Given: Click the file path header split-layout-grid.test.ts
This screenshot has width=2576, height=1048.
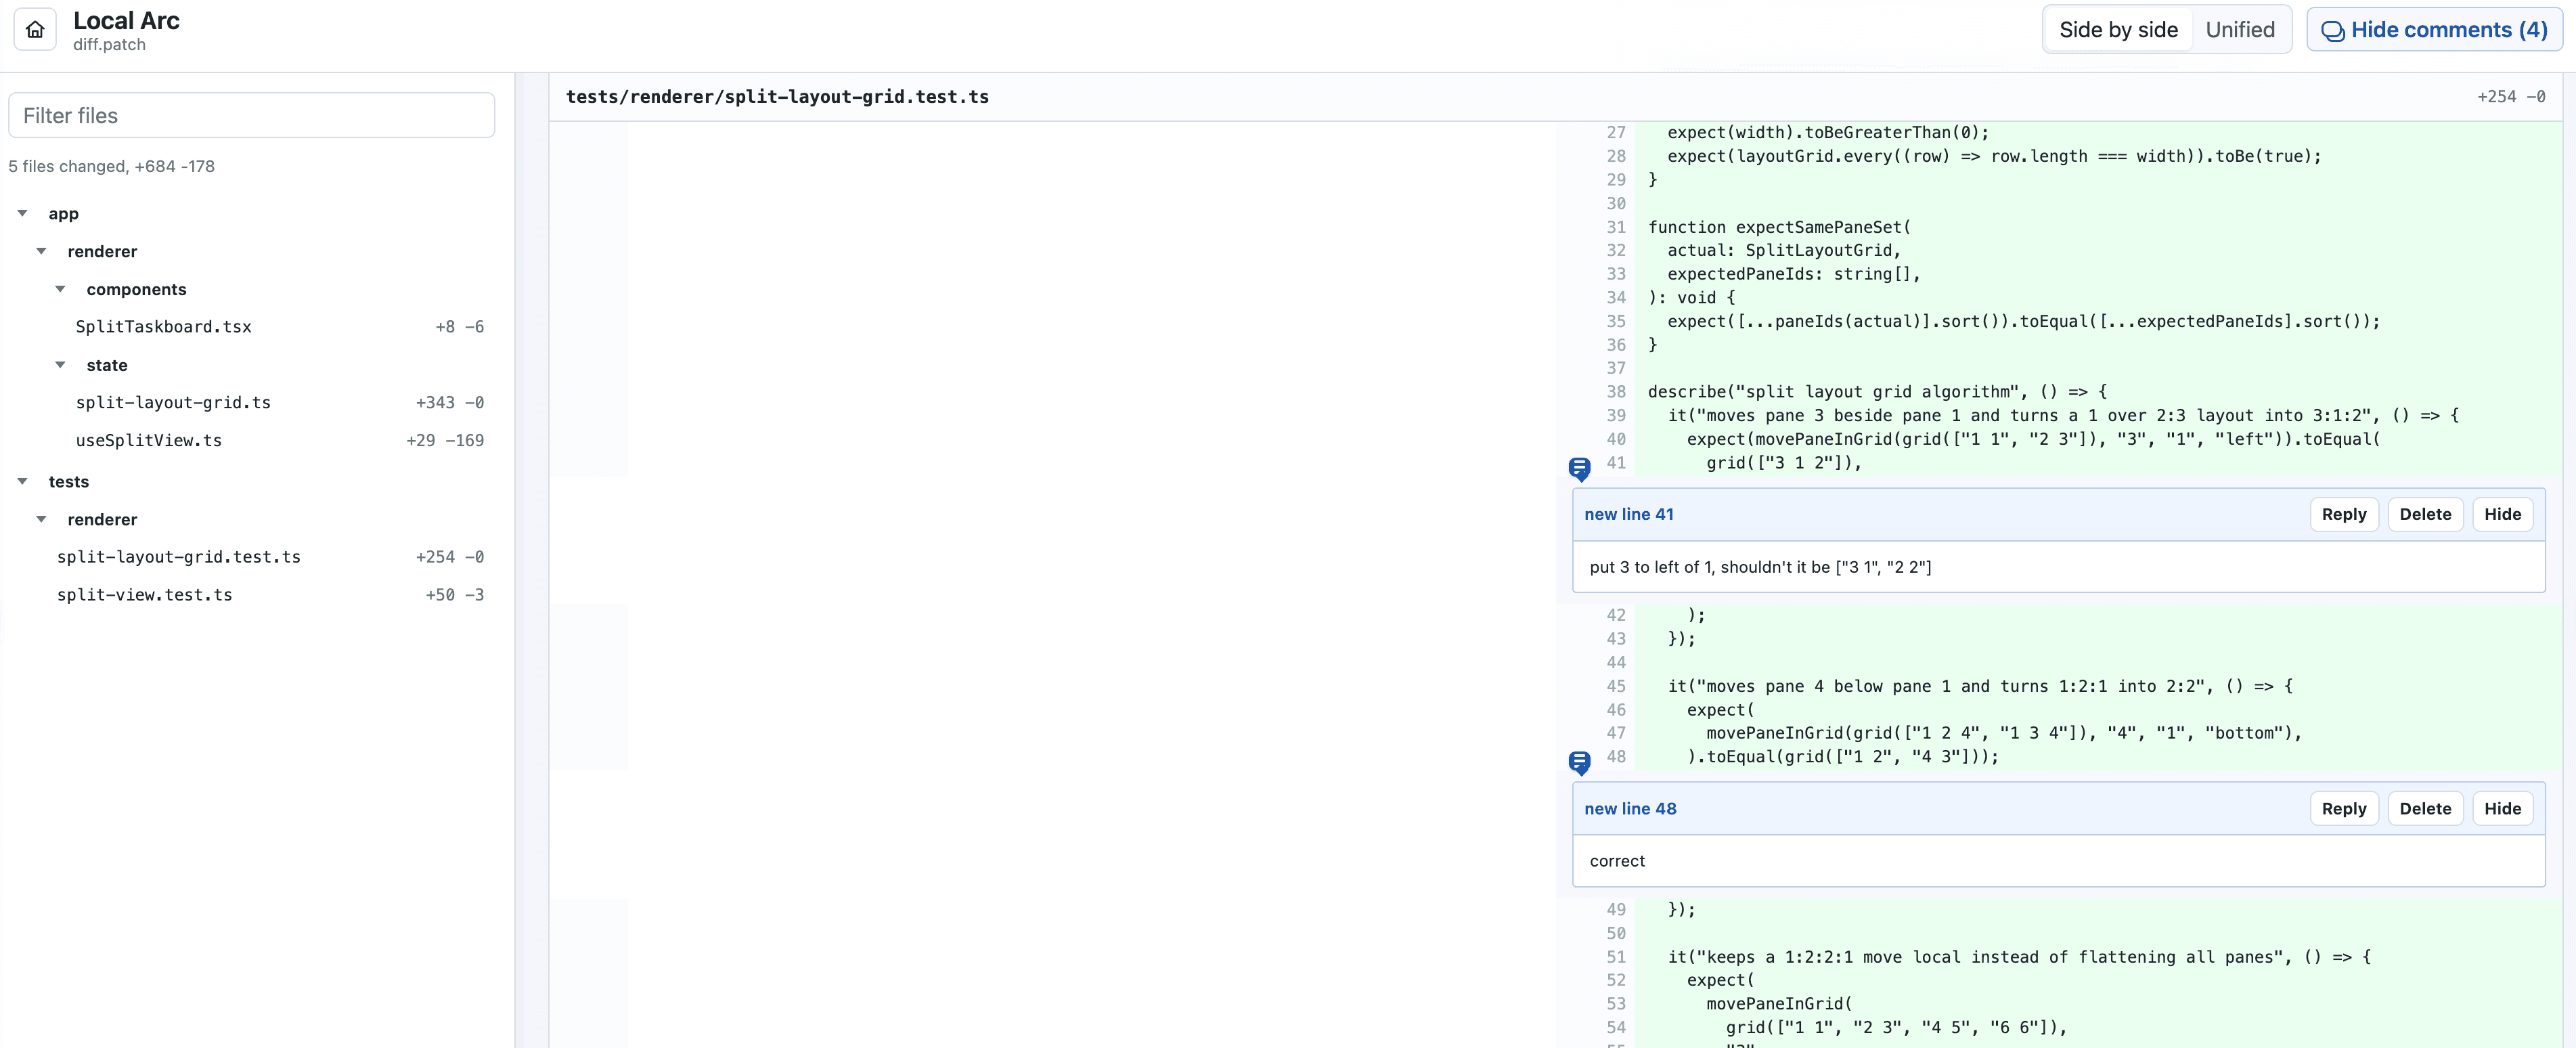Looking at the screenshot, I should [x=777, y=97].
